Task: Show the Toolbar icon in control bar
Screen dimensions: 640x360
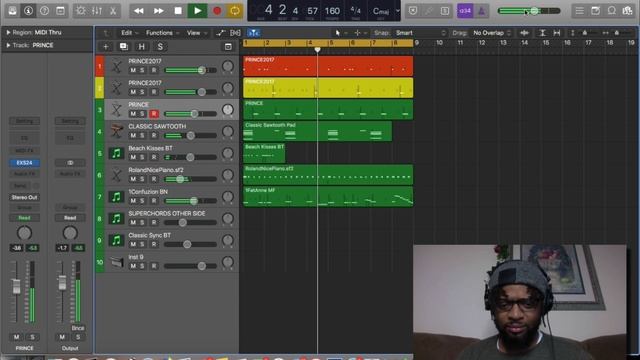Action: click(60, 11)
